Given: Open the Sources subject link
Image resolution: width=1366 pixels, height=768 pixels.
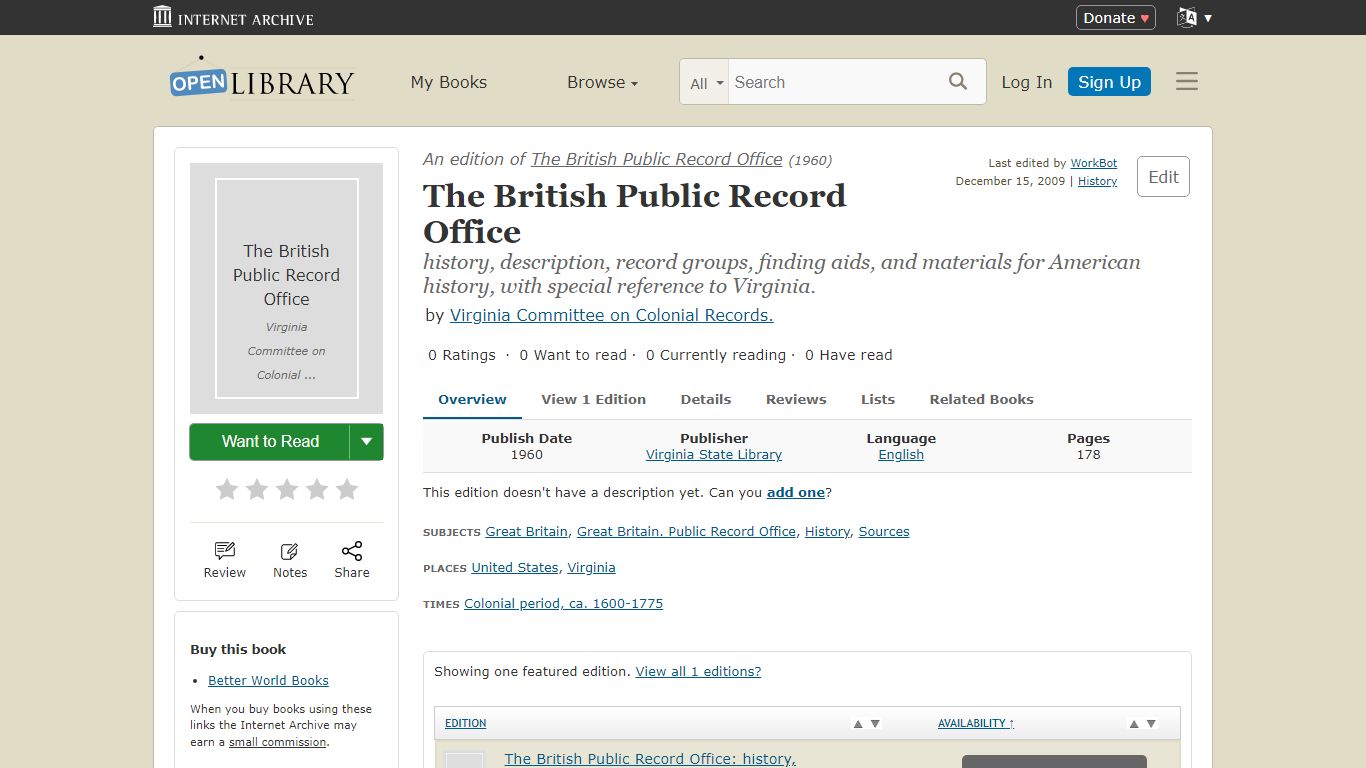Looking at the screenshot, I should [x=884, y=532].
